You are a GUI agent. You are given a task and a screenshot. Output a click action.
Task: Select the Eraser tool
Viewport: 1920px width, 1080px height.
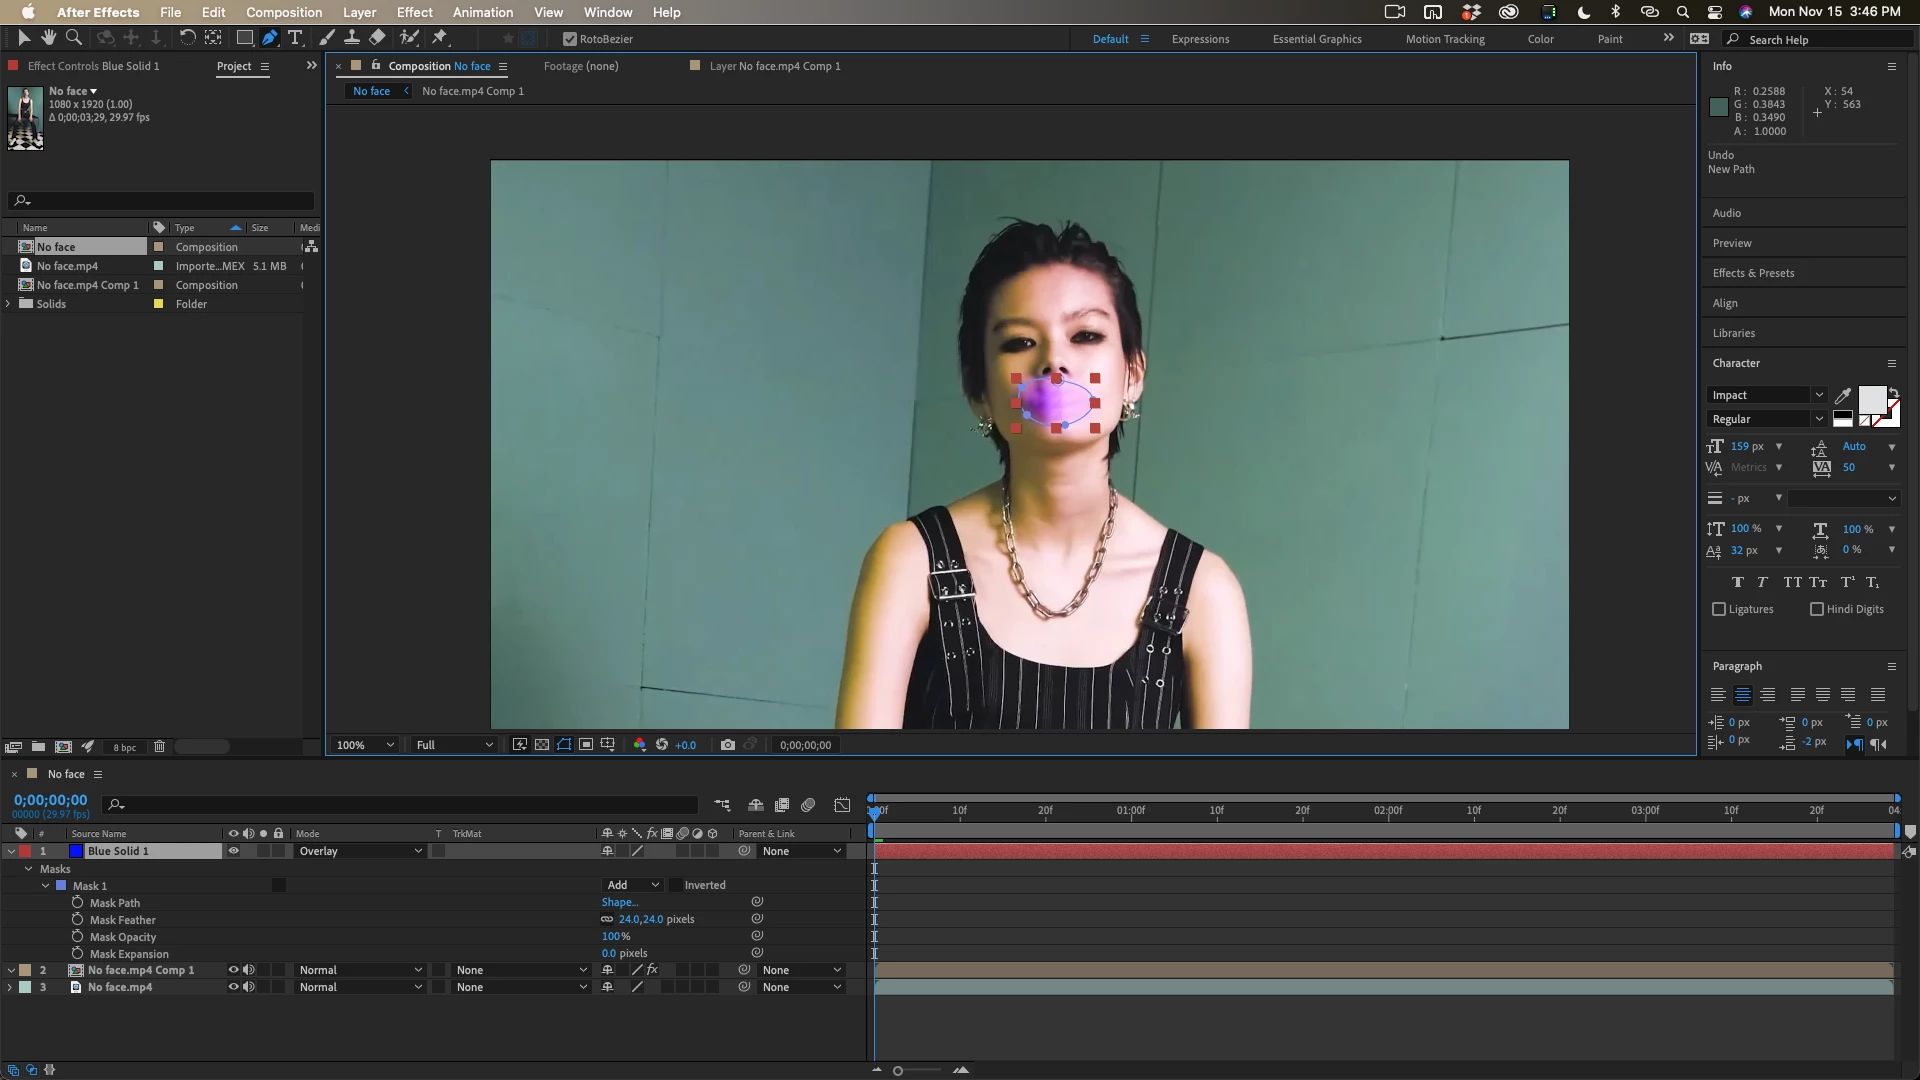point(377,38)
